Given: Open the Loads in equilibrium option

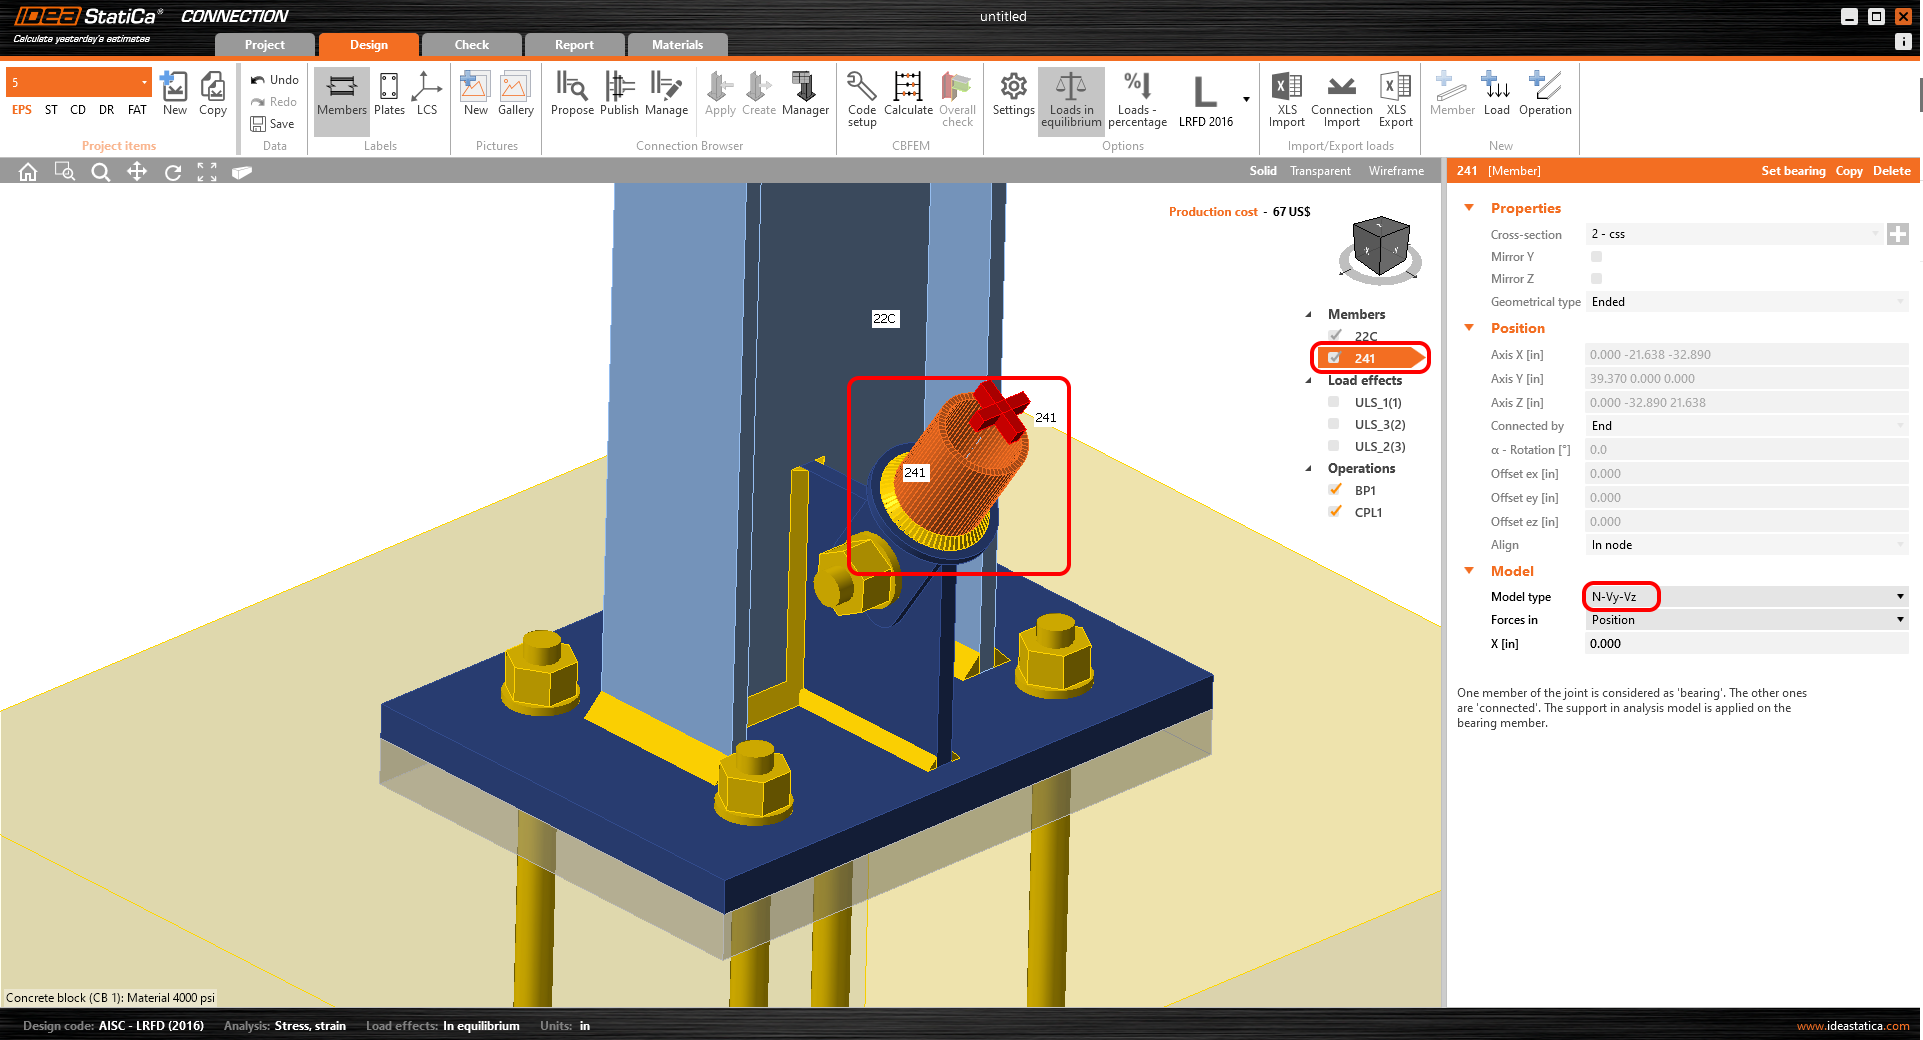Looking at the screenshot, I should tap(1070, 98).
